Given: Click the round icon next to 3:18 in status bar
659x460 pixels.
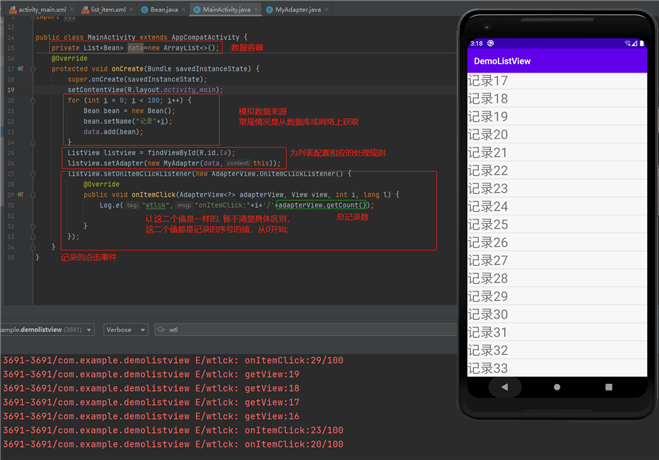Looking at the screenshot, I should pos(490,43).
